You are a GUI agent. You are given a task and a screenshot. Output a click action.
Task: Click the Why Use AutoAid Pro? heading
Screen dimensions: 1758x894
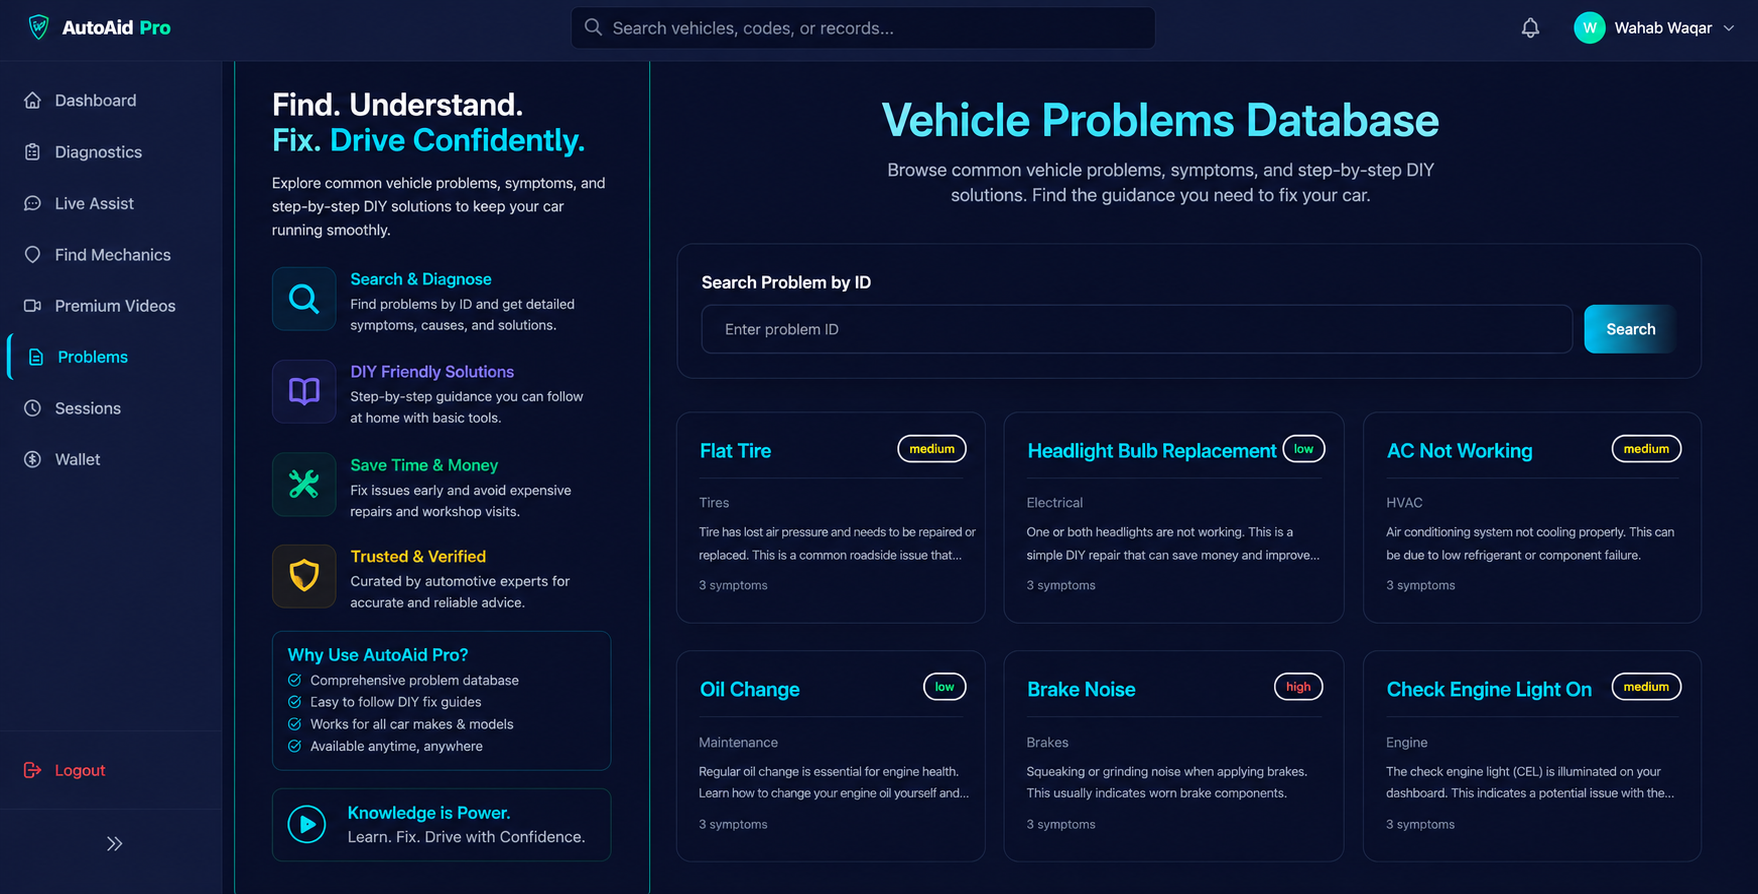point(378,655)
